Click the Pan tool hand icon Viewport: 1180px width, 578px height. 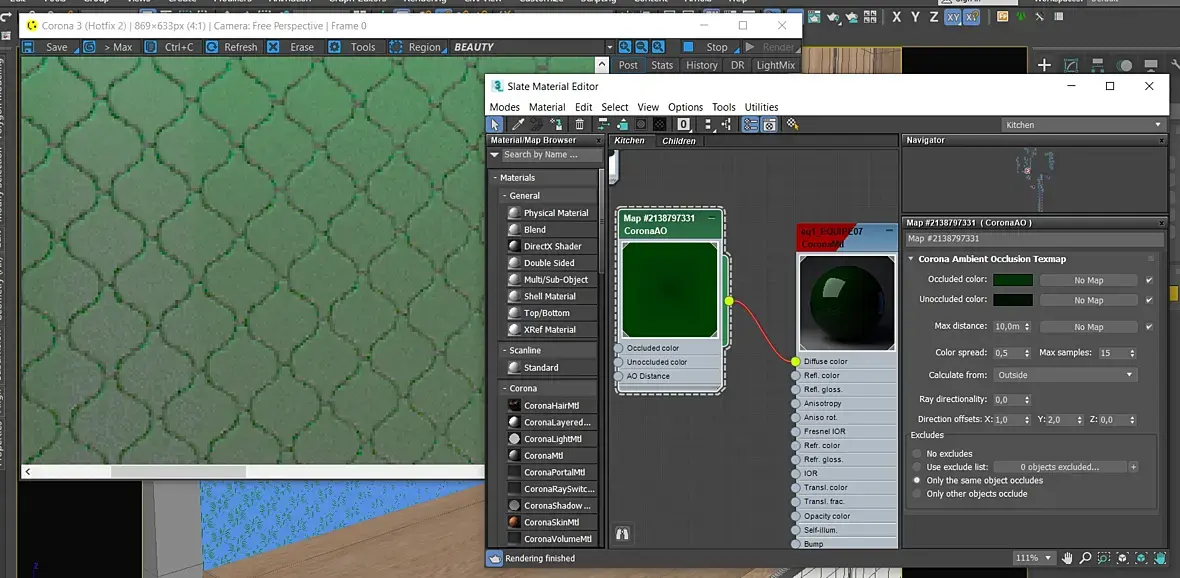point(1067,558)
